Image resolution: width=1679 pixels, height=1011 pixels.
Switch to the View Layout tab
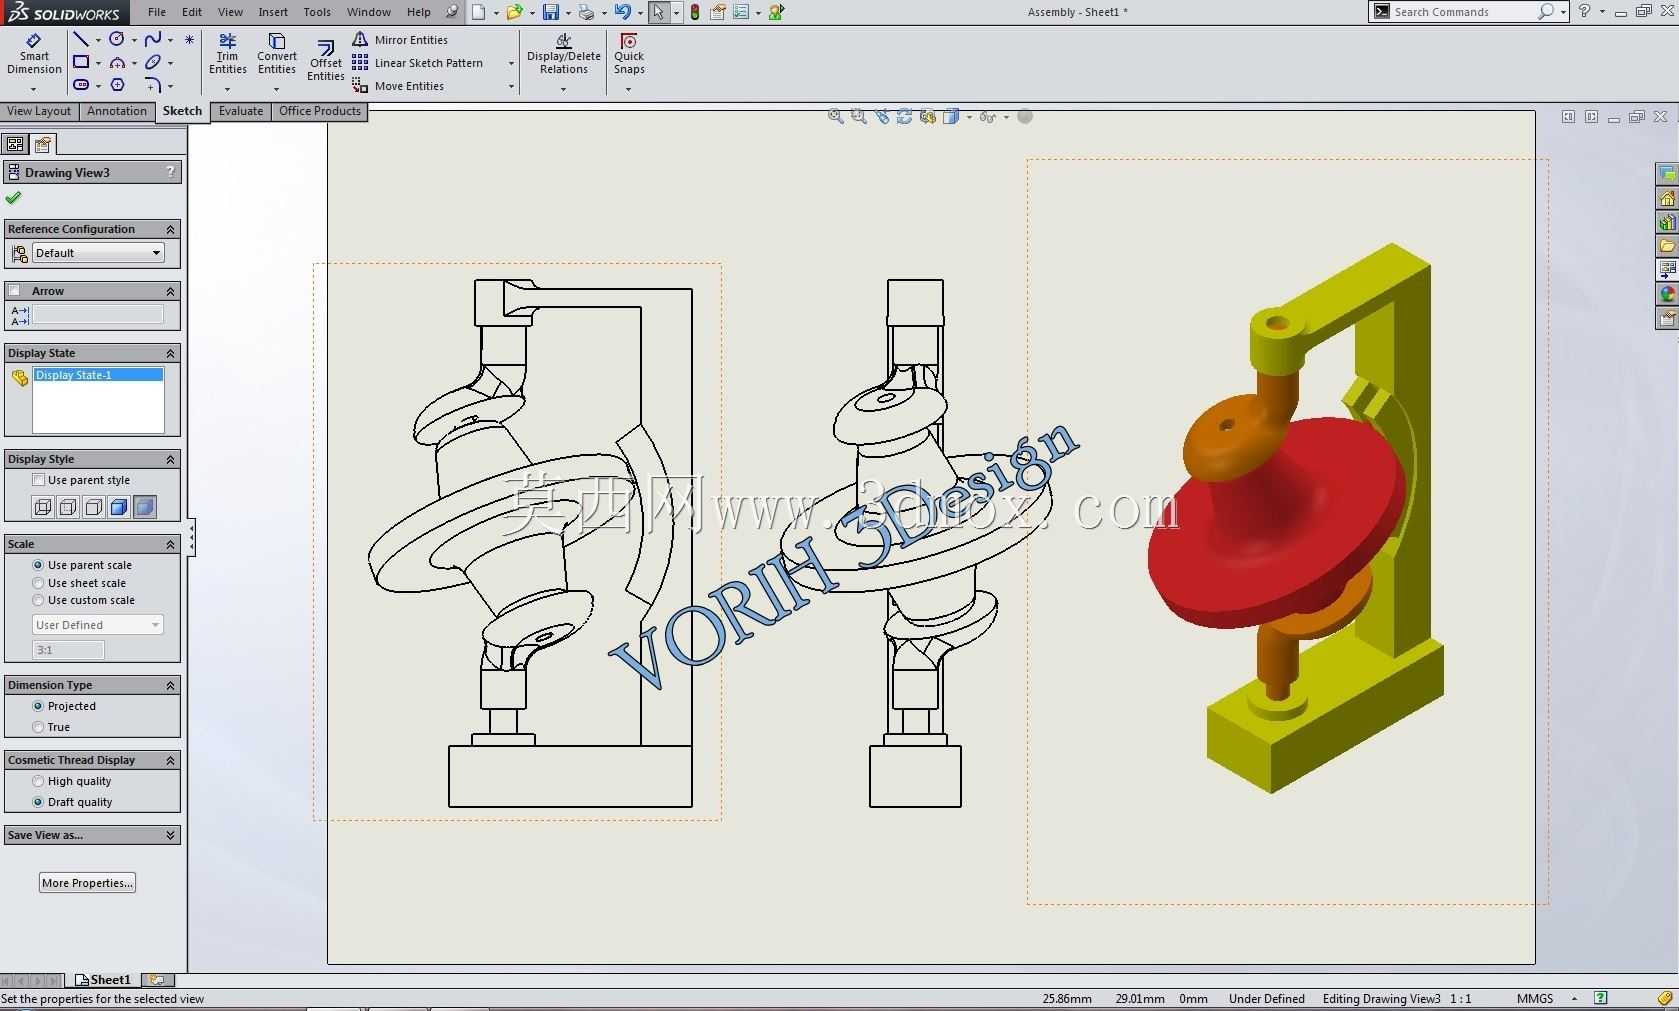click(39, 111)
